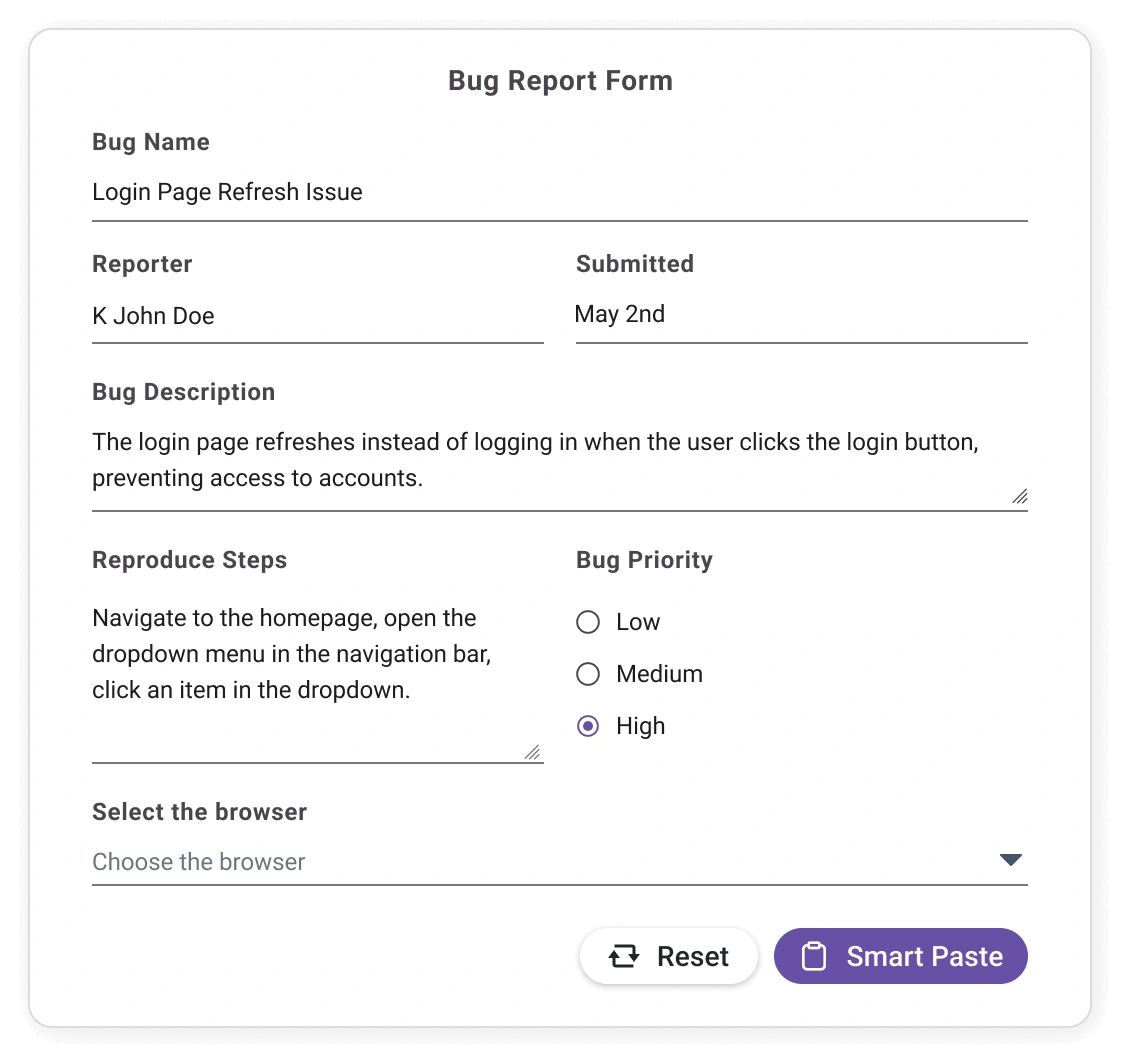Click the "Bug Priority" heading
Screen dimensions: 1128x1064
pyautogui.click(x=644, y=560)
